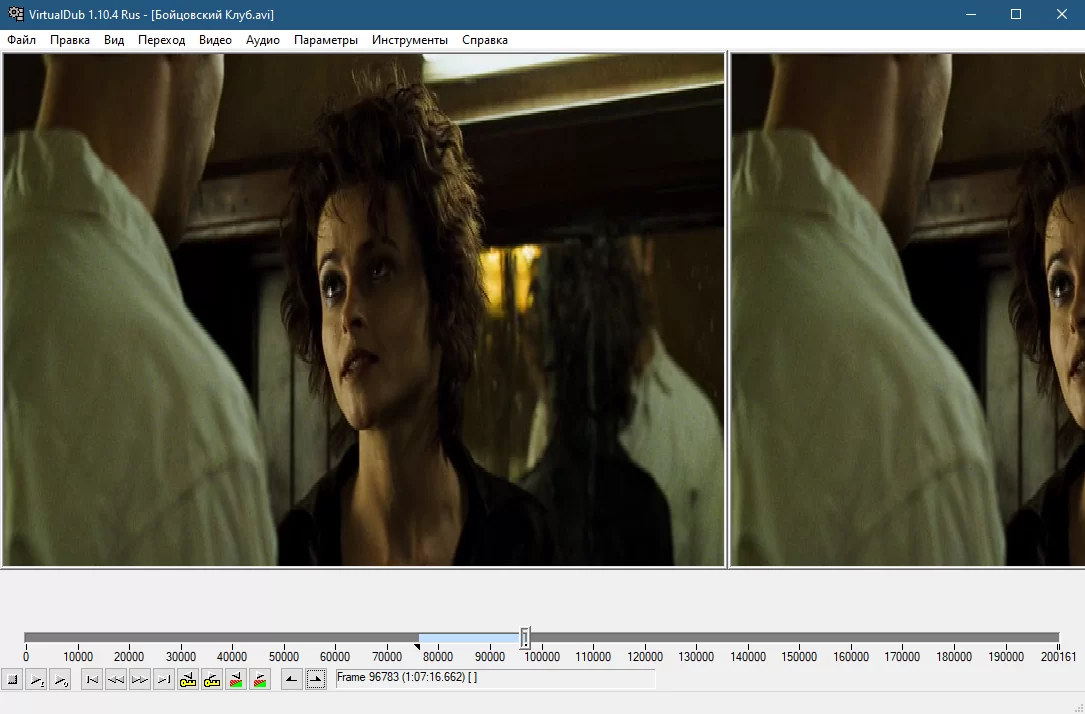Click the input video preview pane

[x=364, y=309]
